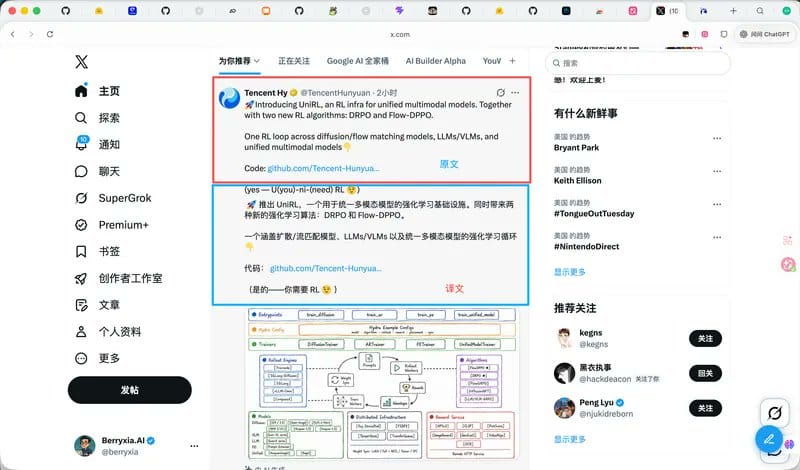Click the 发帖 post button
The image size is (800, 470).
130,390
